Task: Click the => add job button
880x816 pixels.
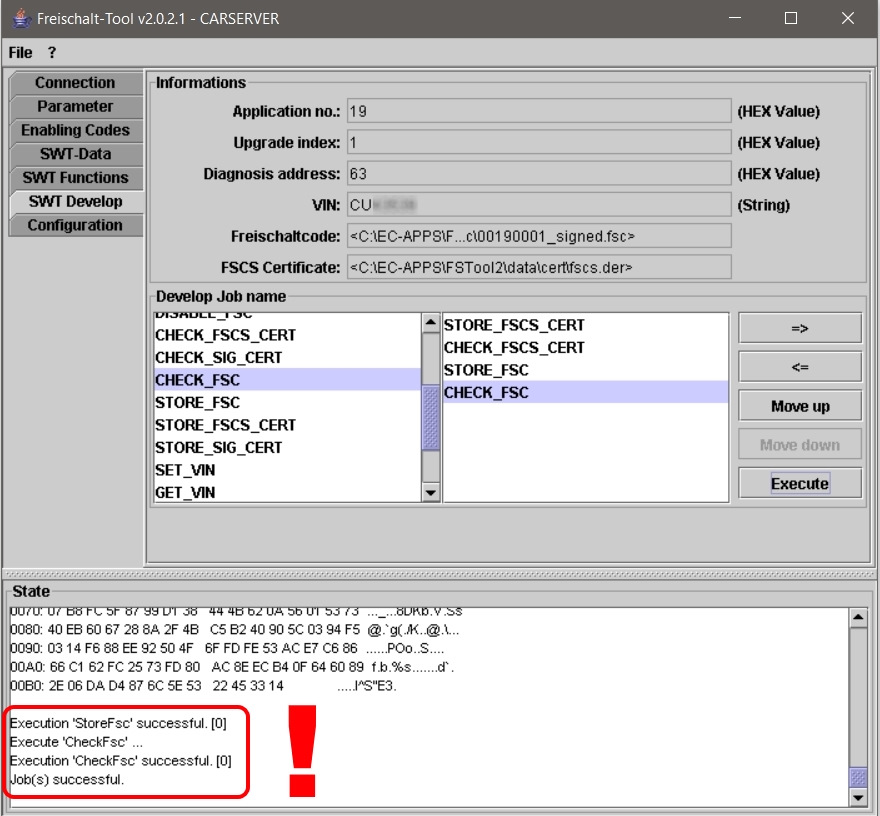Action: pos(800,328)
